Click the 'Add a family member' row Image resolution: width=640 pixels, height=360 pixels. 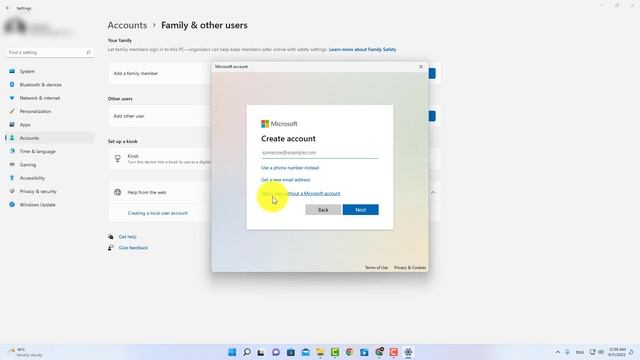tap(274, 73)
